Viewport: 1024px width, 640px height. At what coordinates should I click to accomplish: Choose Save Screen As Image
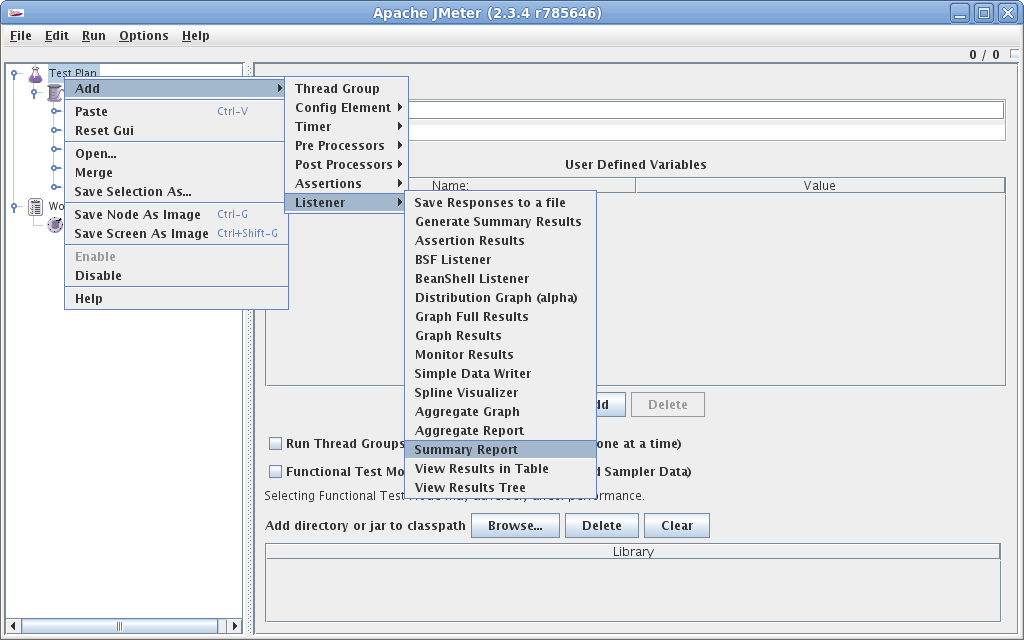(176, 233)
